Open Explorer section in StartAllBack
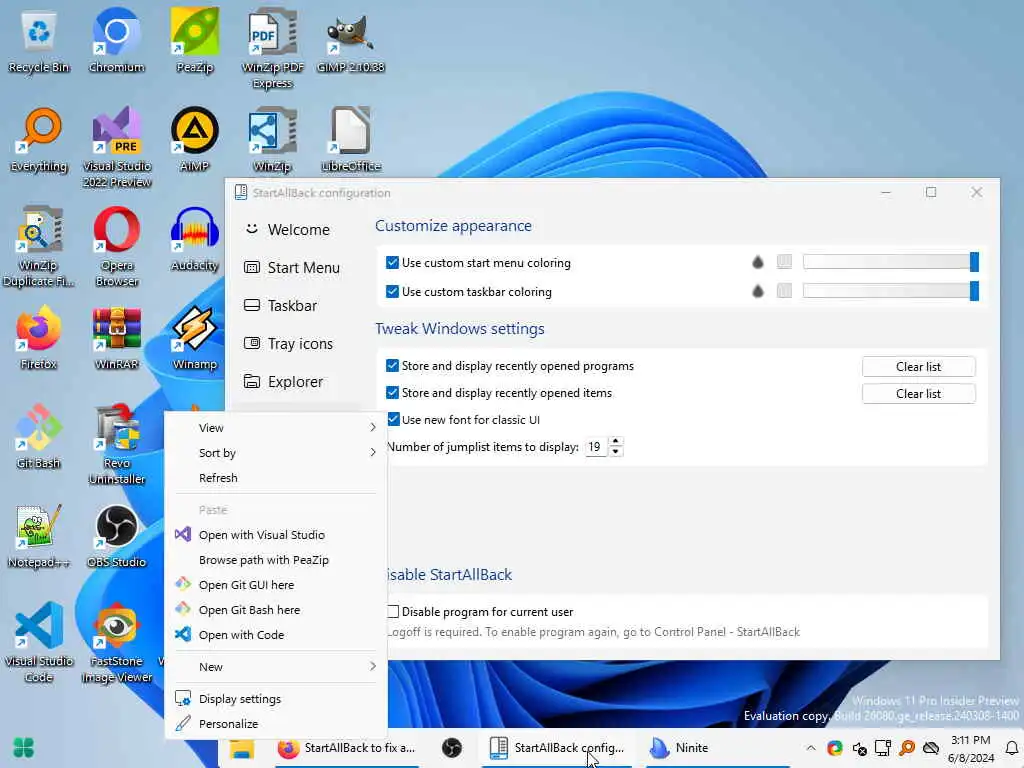 click(x=298, y=381)
